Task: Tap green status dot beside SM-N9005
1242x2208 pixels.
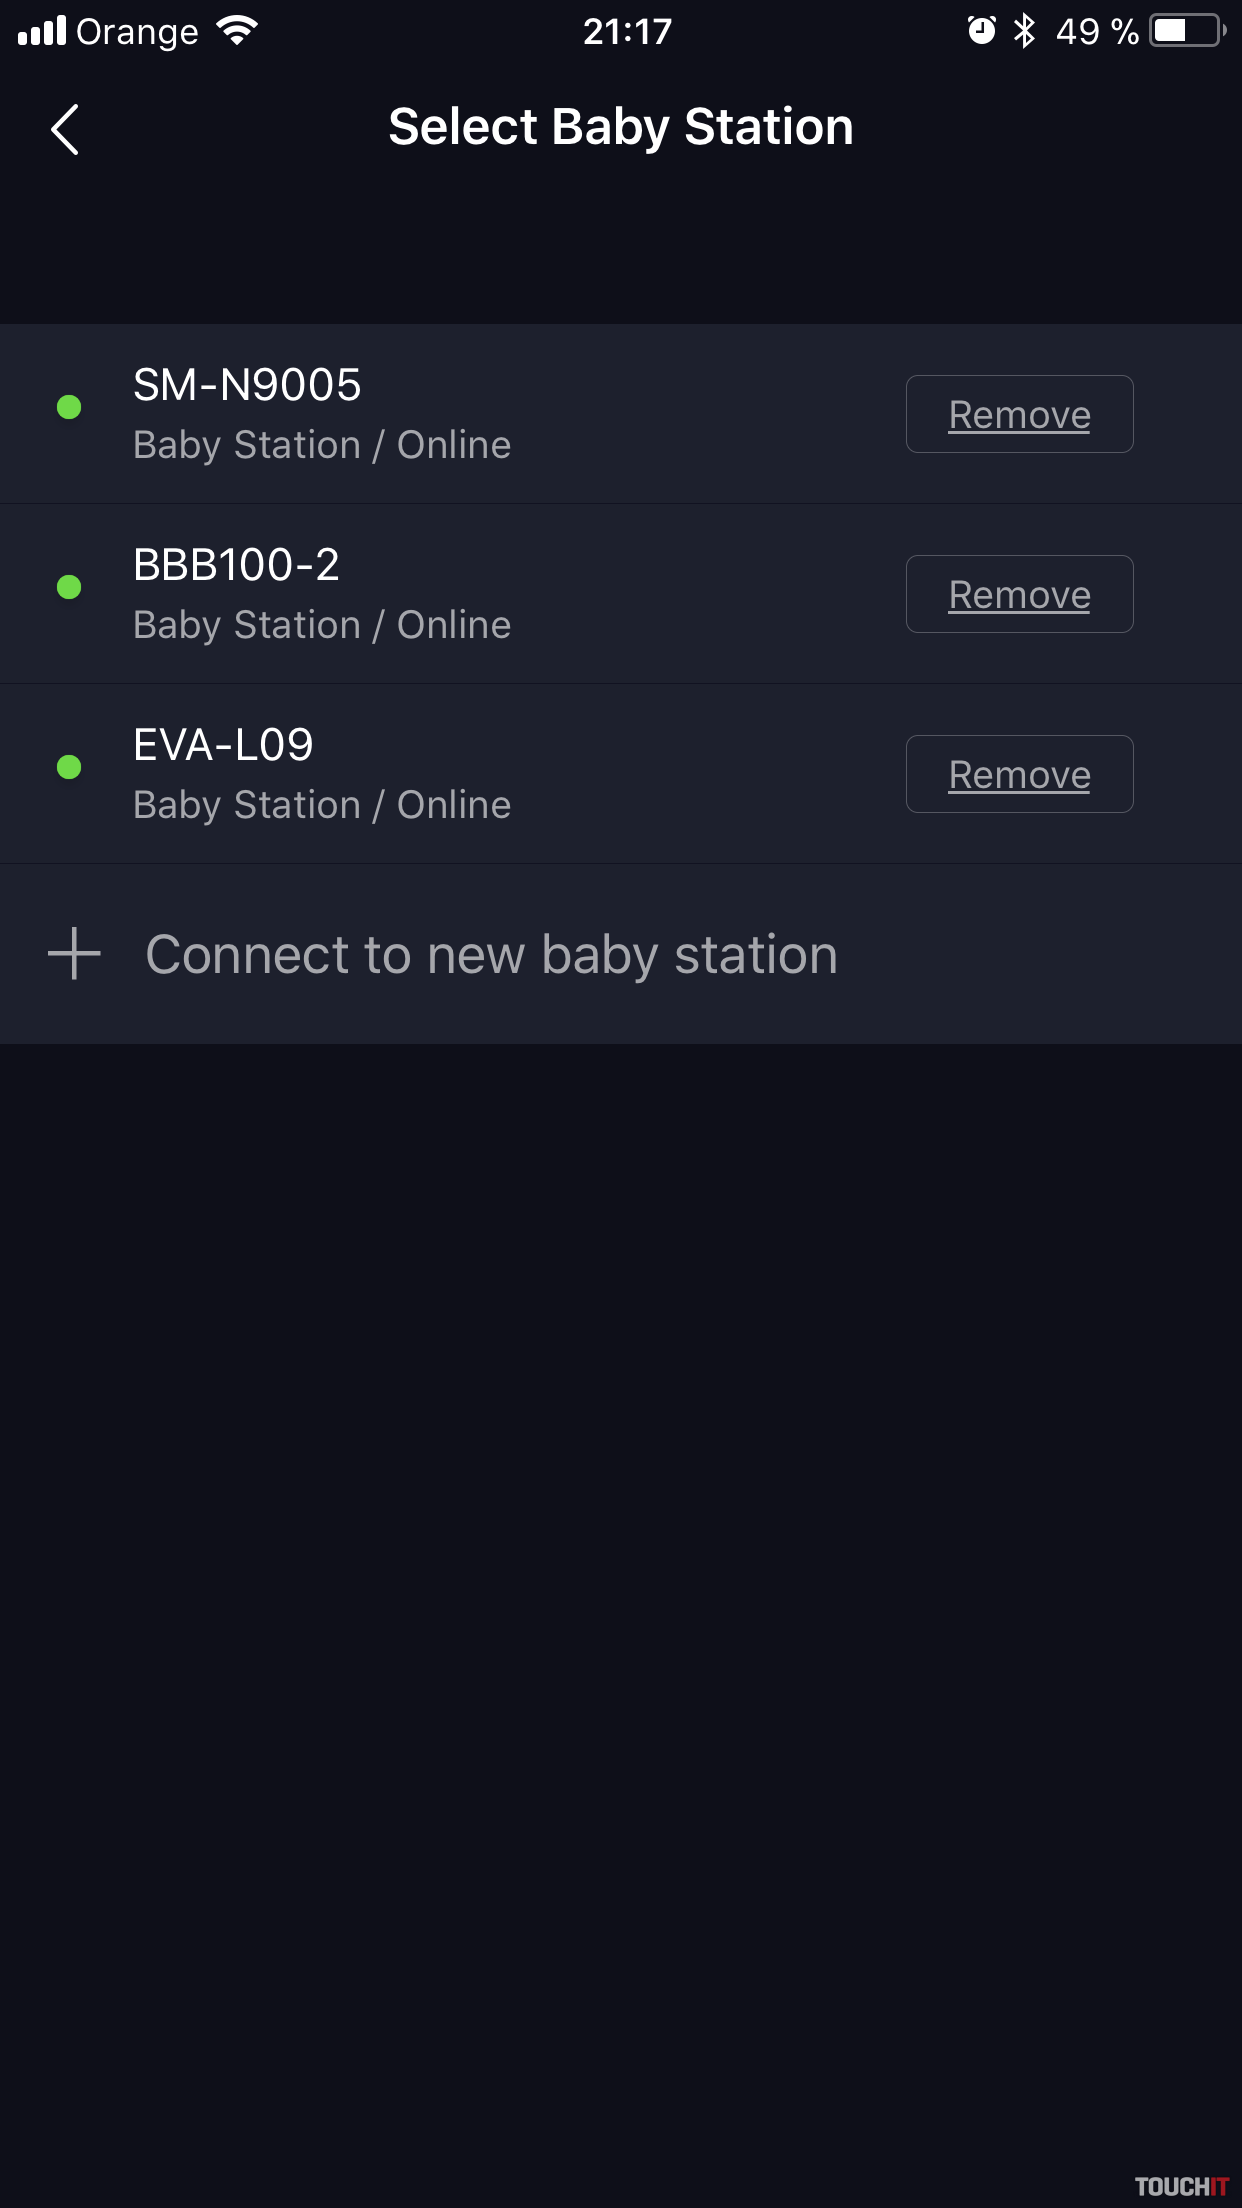Action: (69, 407)
